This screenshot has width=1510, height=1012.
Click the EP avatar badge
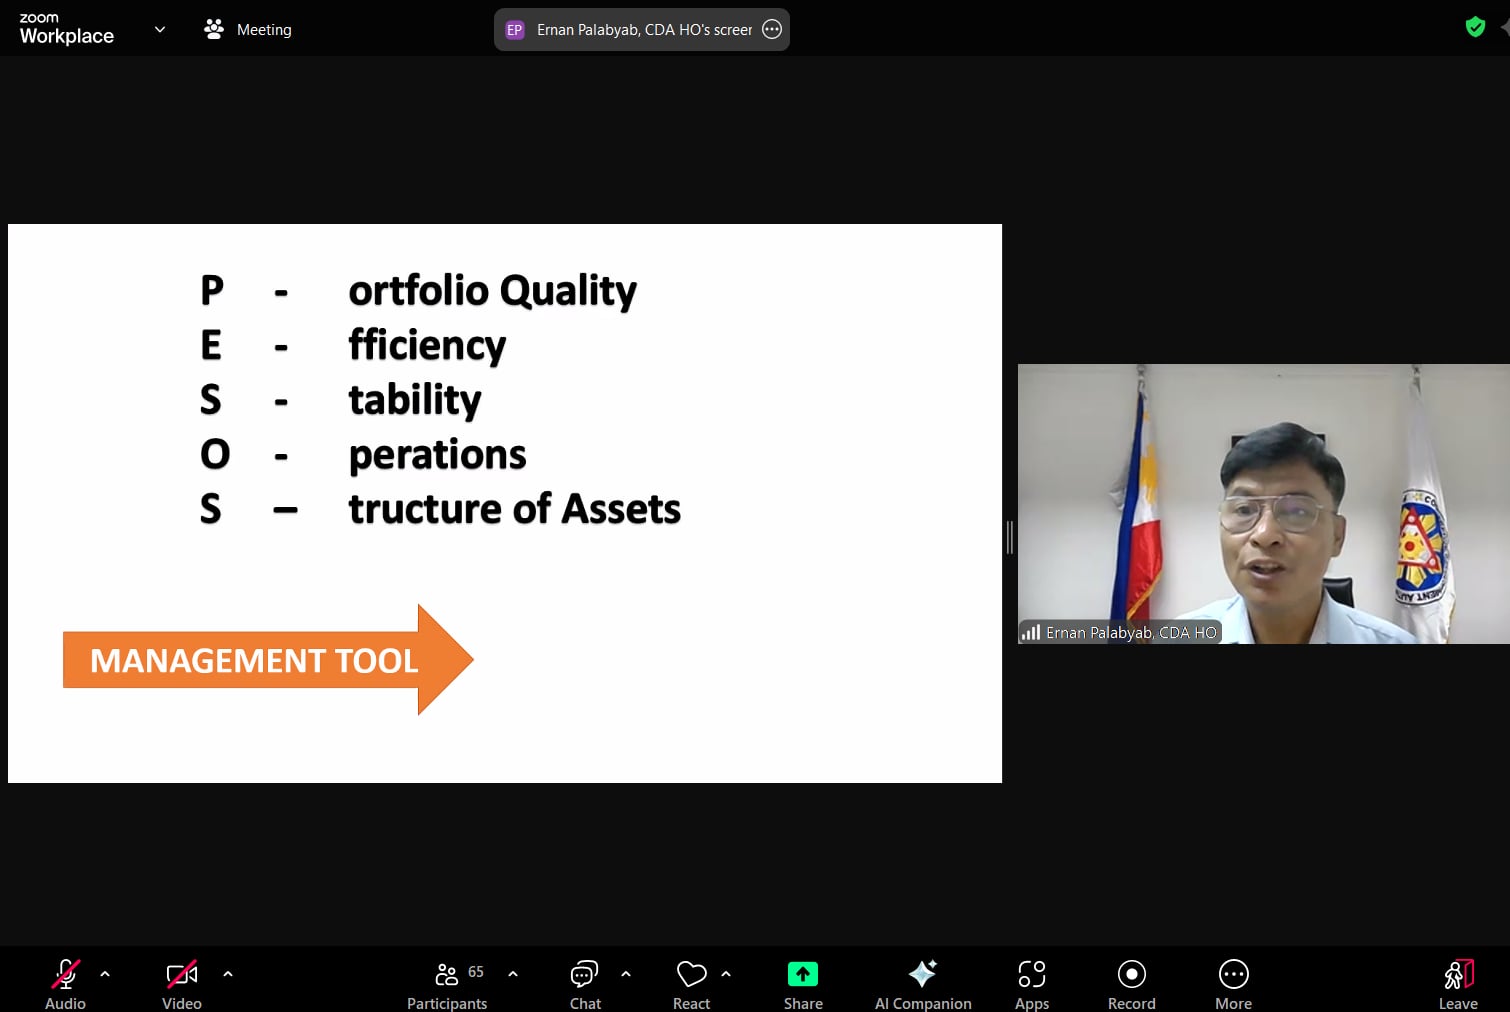(515, 30)
